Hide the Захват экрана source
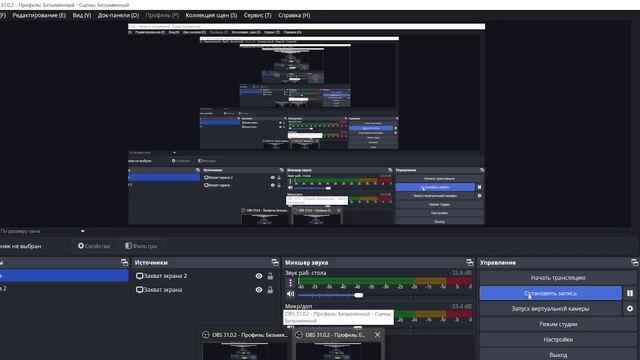 pyautogui.click(x=259, y=290)
